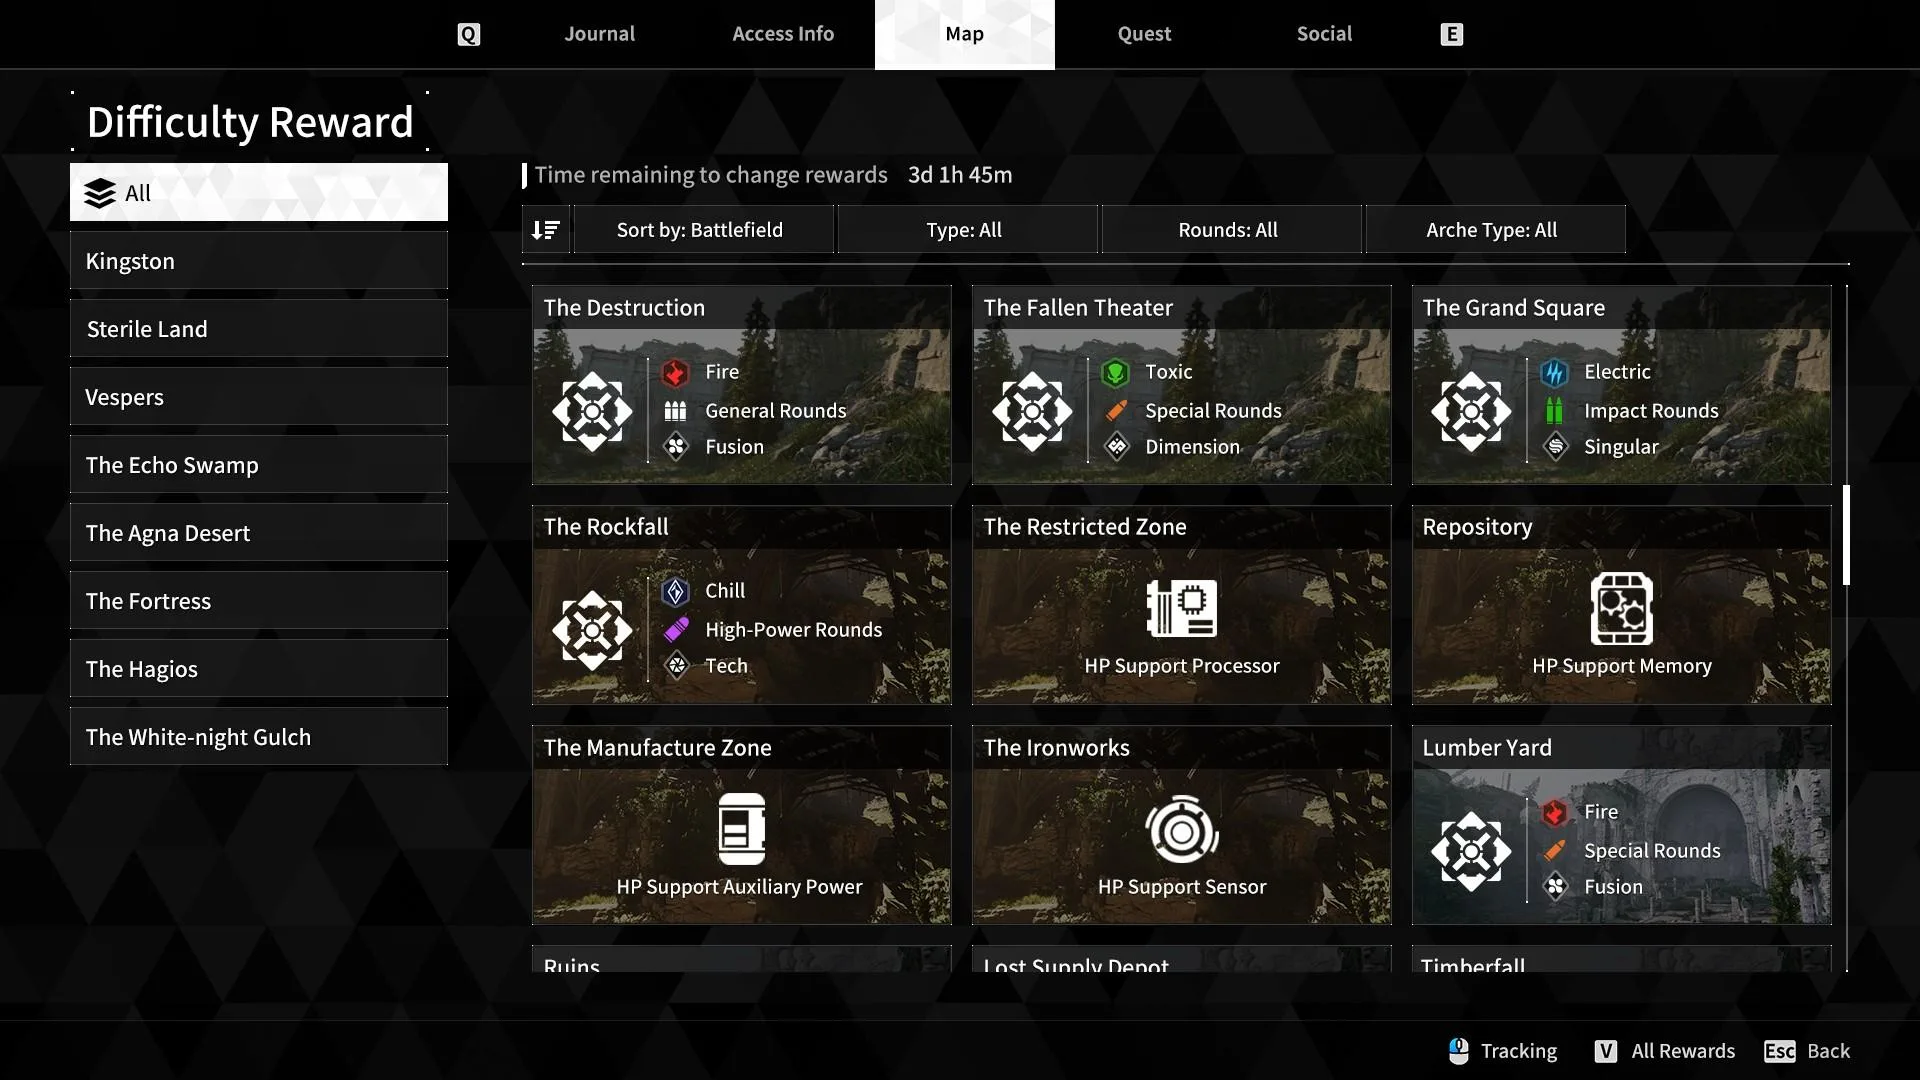Click the Fire element icon in The Destruction
Image resolution: width=1920 pixels, height=1080 pixels.
click(676, 373)
